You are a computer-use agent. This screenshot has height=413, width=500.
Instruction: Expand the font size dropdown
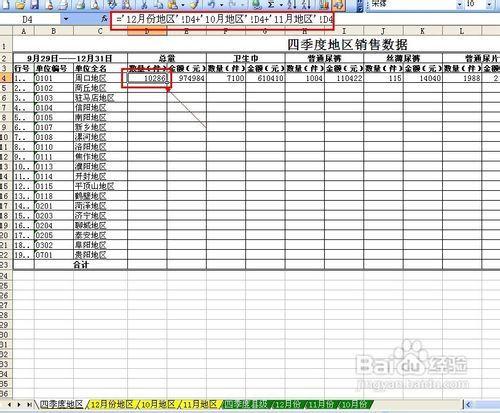[x=489, y=4]
